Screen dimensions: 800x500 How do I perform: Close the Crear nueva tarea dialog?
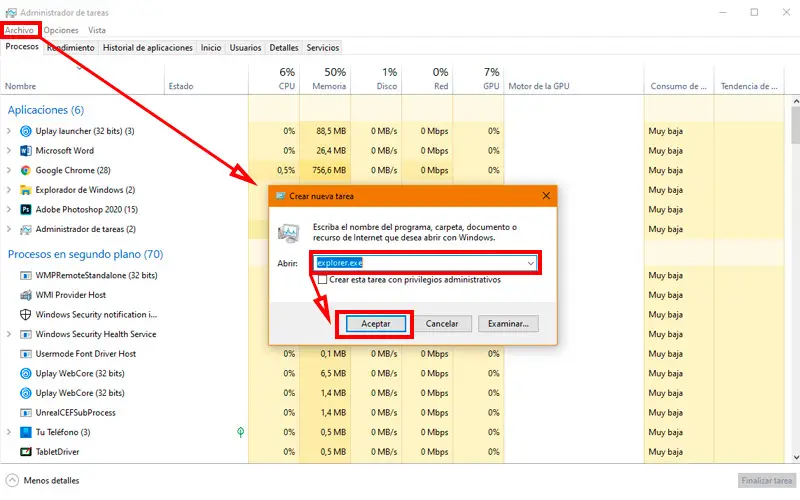pos(546,196)
